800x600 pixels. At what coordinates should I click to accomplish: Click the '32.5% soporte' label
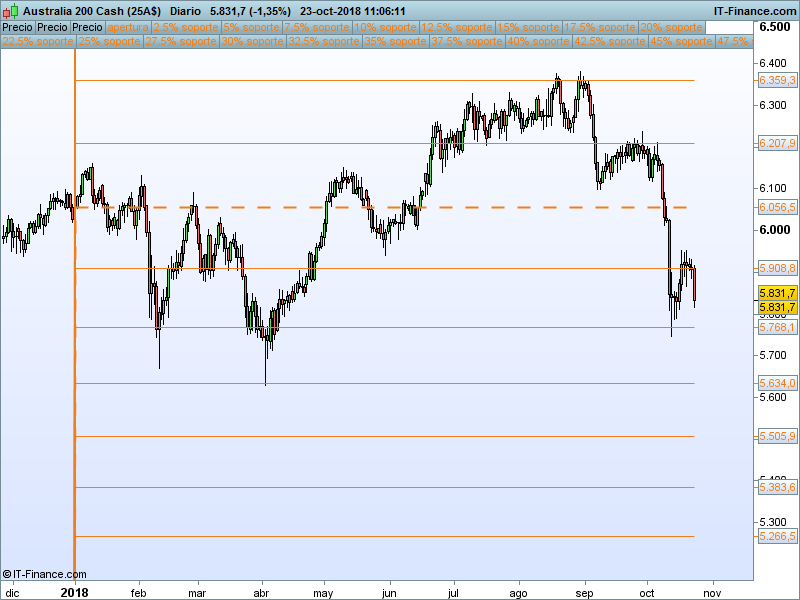click(323, 41)
